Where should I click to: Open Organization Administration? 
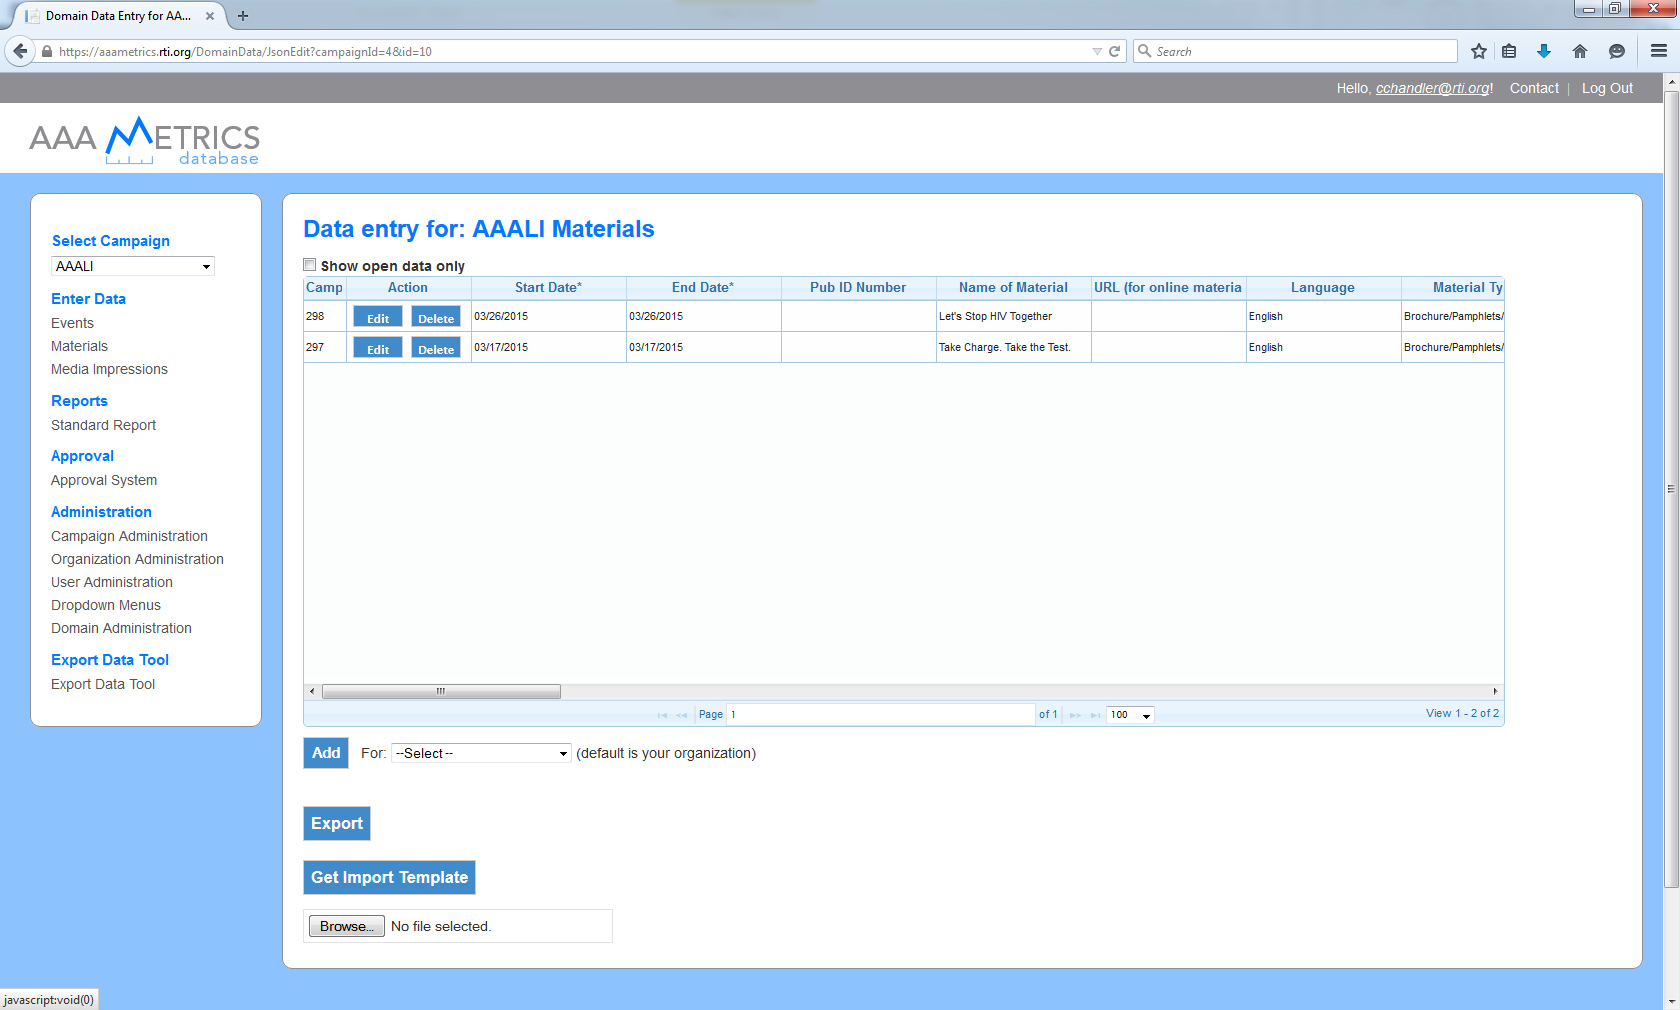137,559
